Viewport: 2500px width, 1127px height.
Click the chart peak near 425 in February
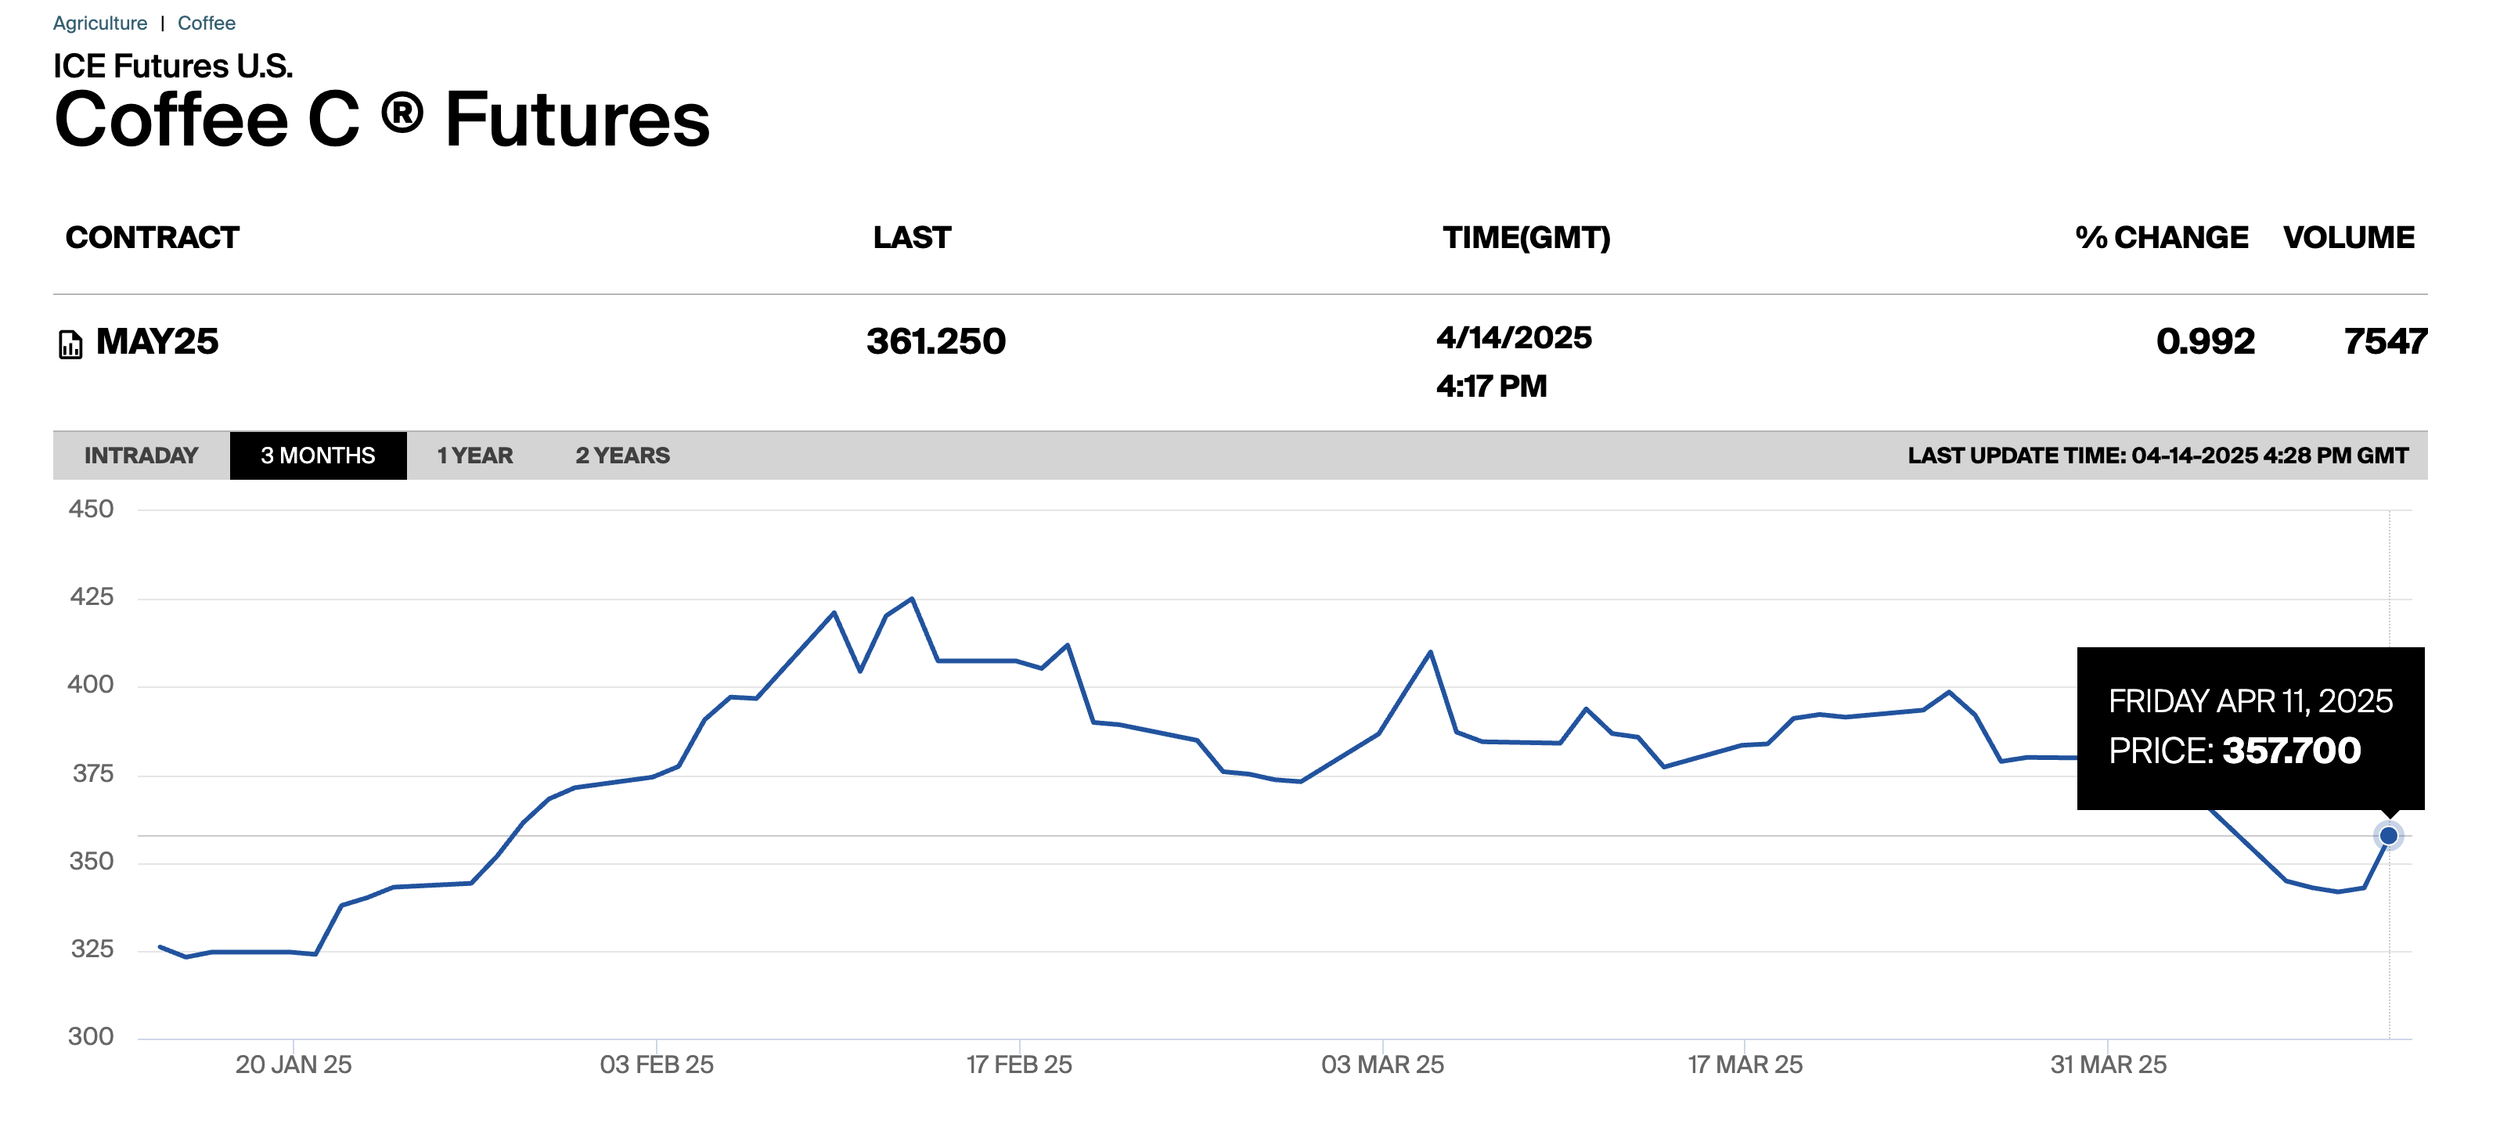pos(912,599)
